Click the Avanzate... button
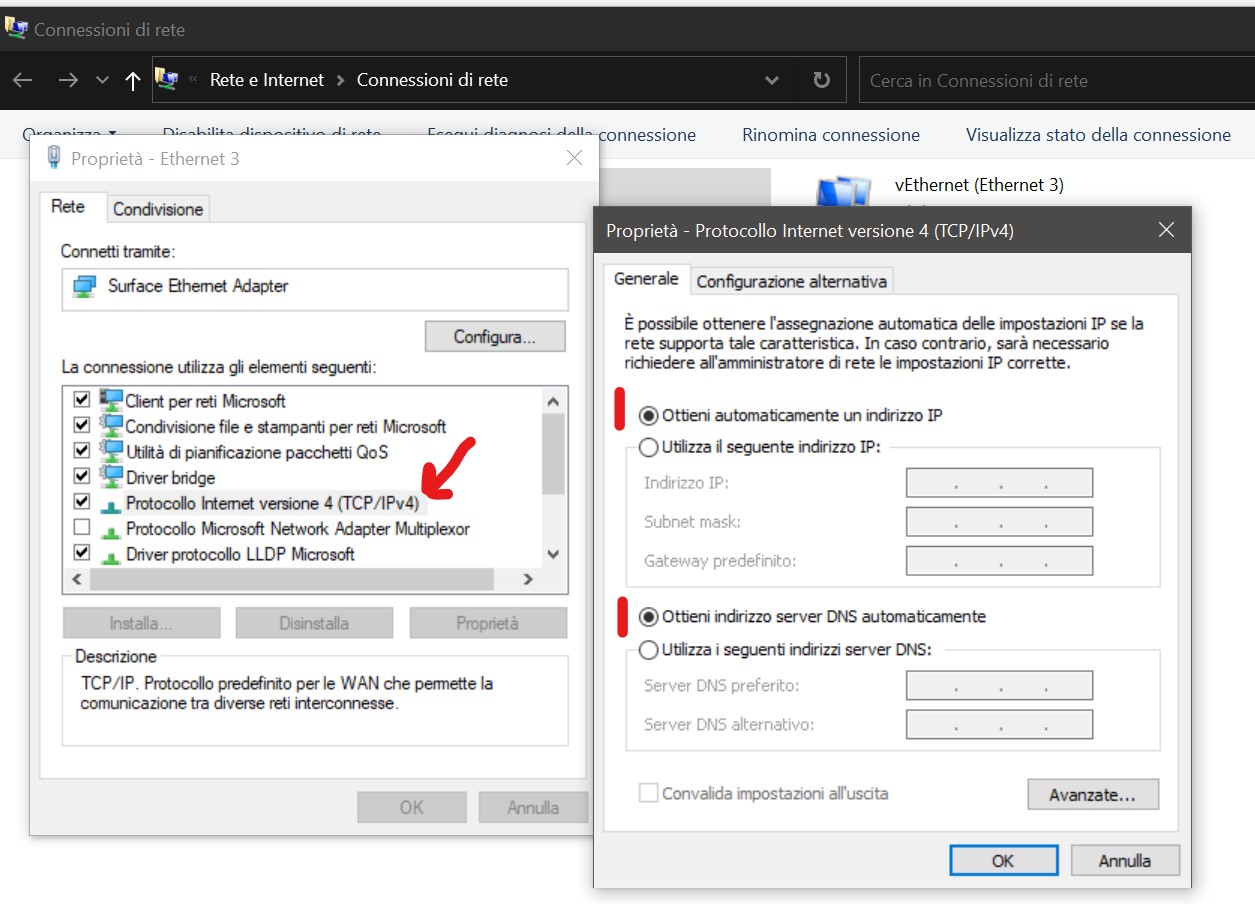The width and height of the screenshot is (1255, 904). click(1092, 795)
